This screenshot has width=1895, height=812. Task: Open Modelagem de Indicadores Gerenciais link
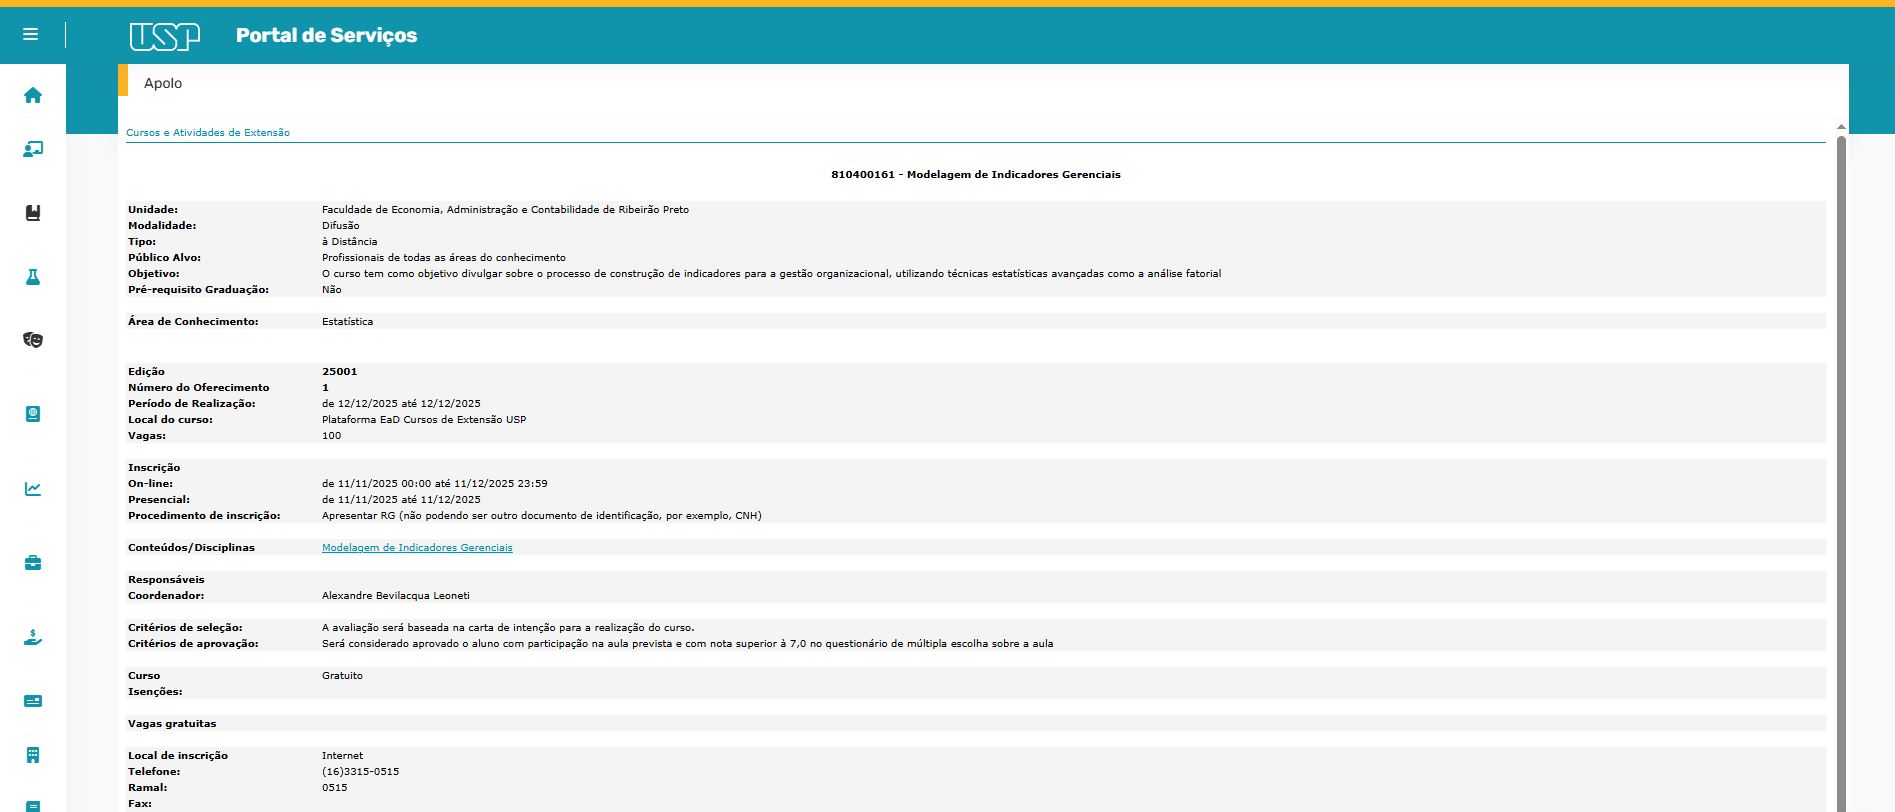[417, 548]
